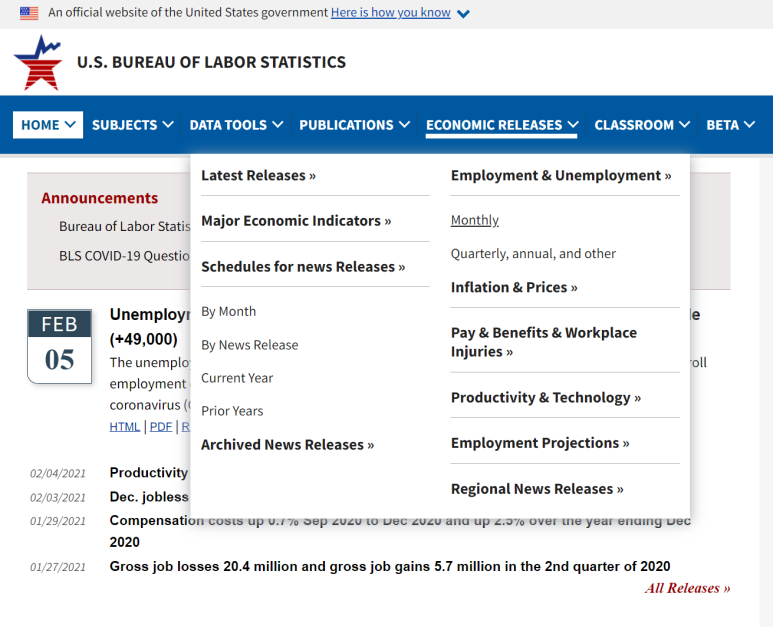Select Quarterly, annual, and other

tap(533, 254)
